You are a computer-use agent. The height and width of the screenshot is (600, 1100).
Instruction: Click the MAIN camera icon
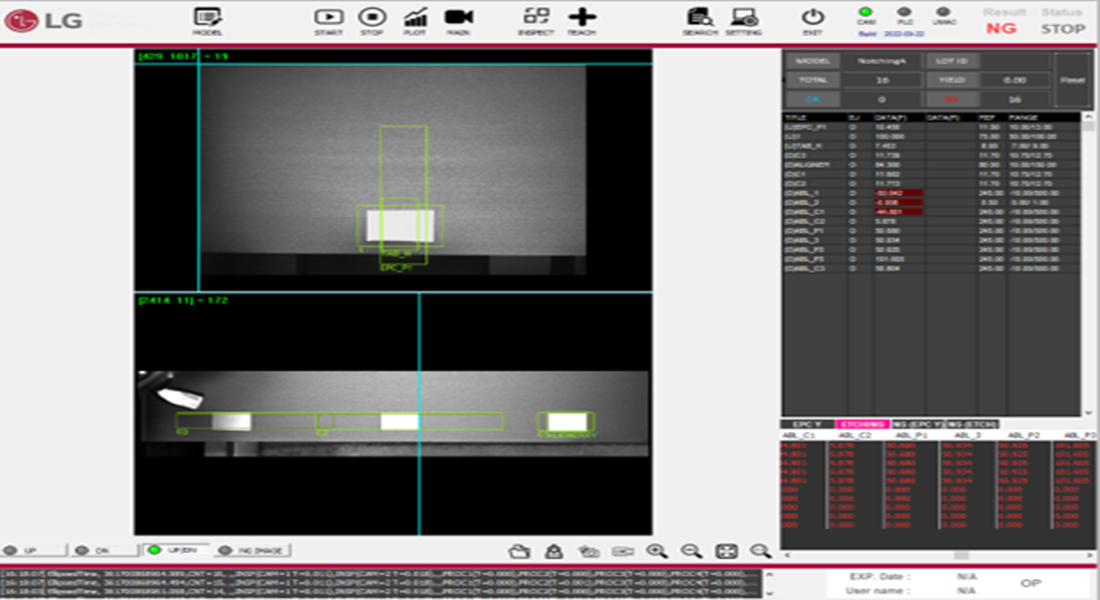459,18
